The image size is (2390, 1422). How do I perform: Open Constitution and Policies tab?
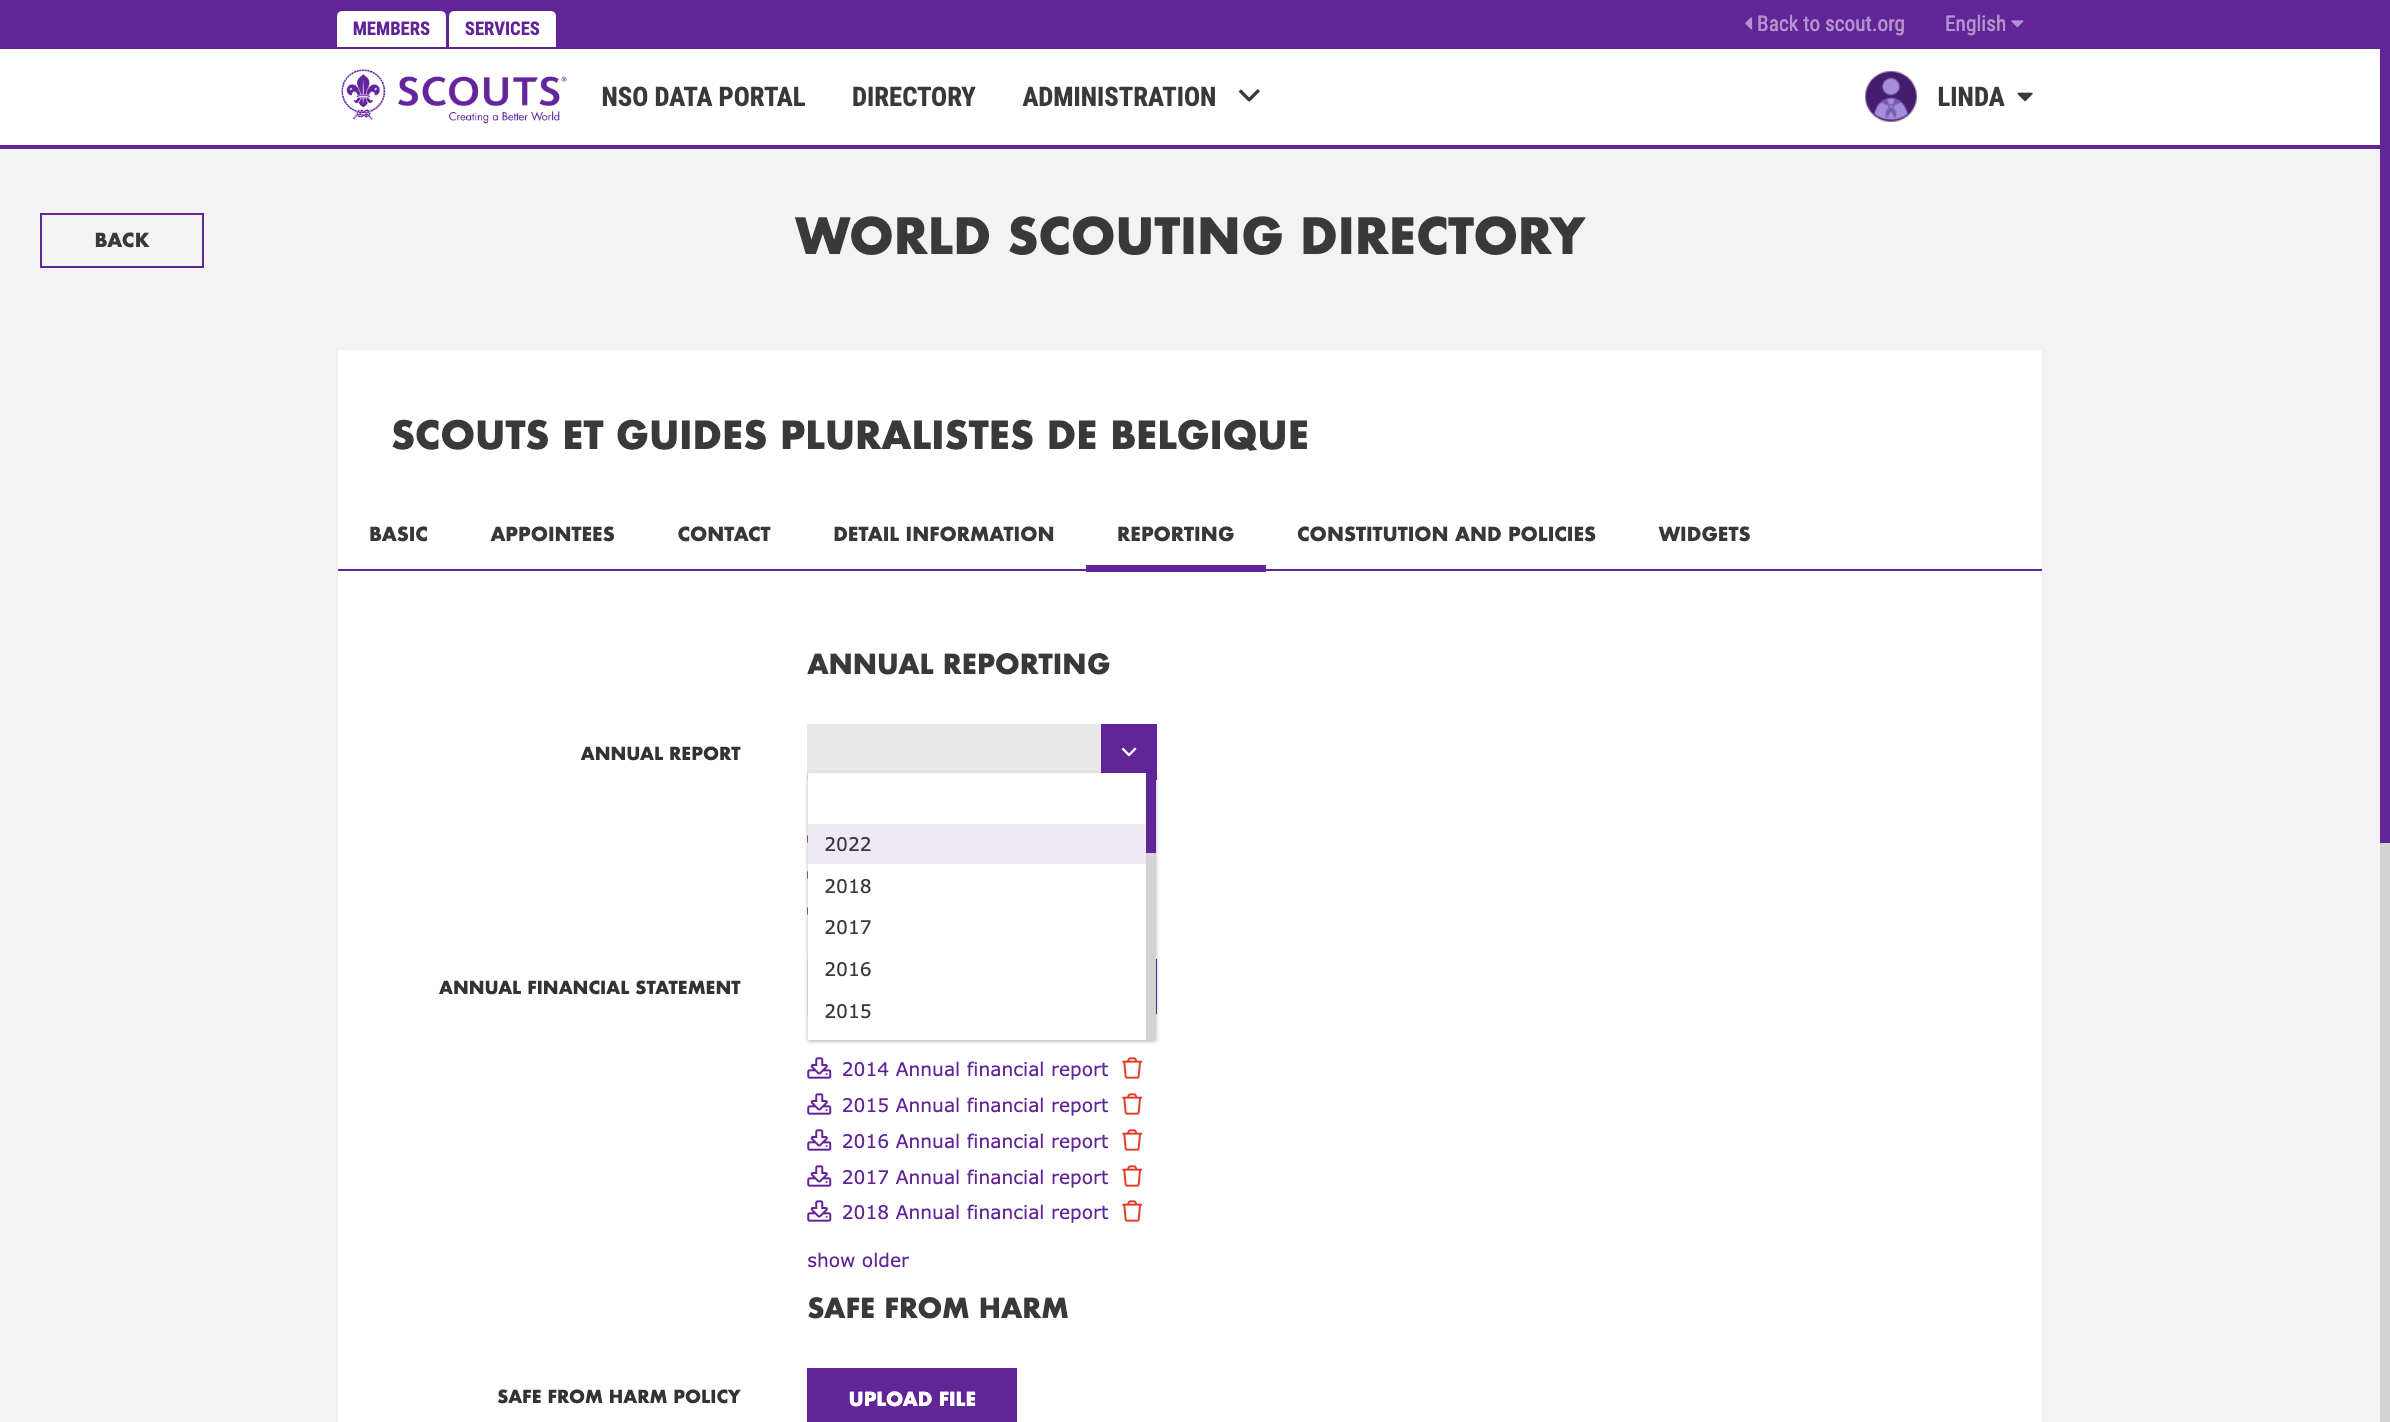pyautogui.click(x=1446, y=534)
